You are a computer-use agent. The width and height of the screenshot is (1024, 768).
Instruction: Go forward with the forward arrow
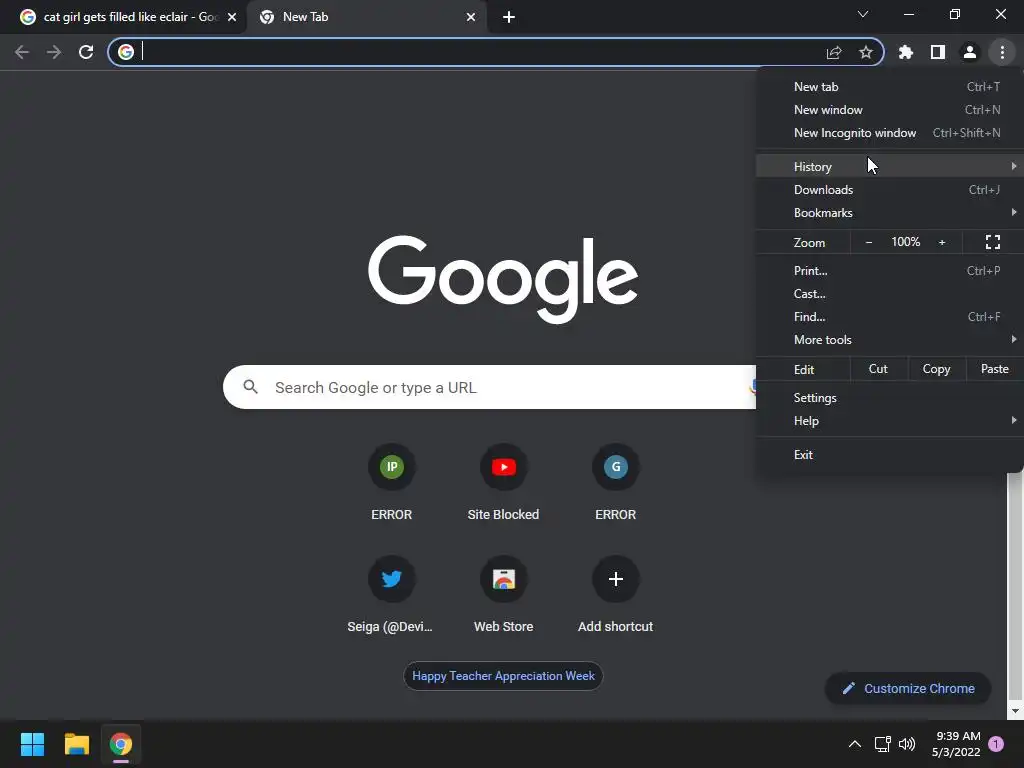click(54, 52)
